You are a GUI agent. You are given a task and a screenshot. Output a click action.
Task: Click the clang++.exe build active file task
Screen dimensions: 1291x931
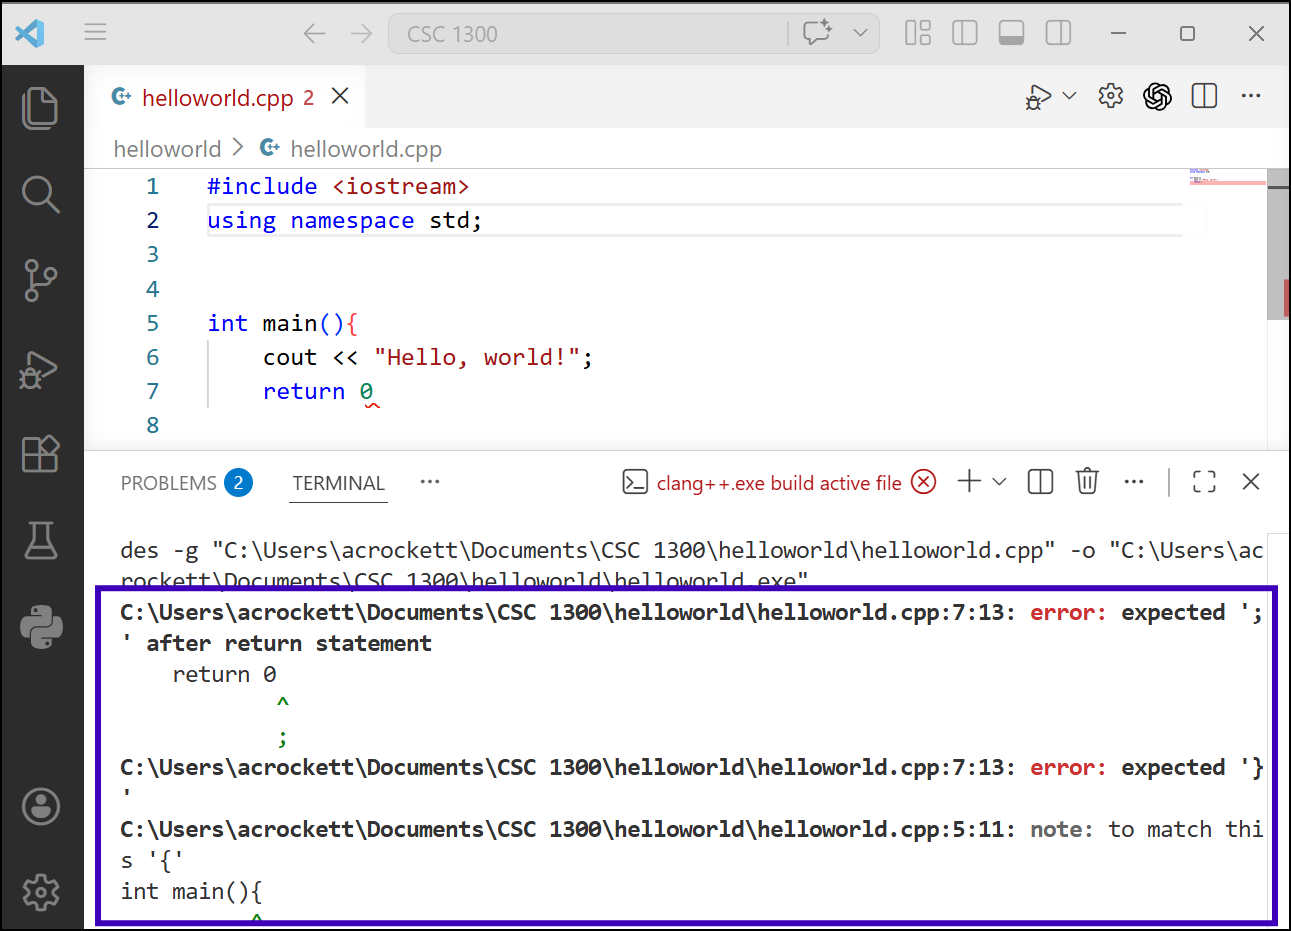tap(778, 483)
